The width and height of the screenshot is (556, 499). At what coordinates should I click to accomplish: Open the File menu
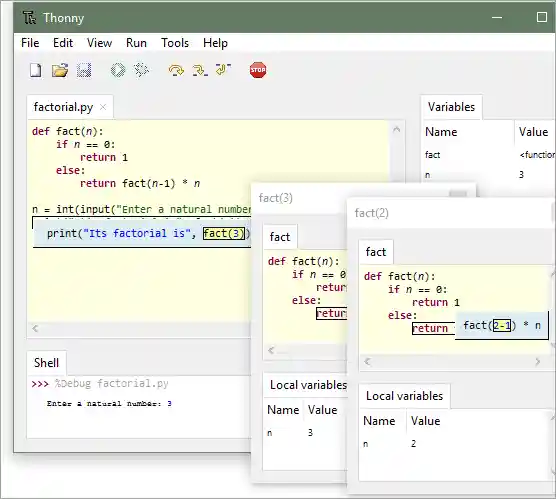tap(30, 43)
